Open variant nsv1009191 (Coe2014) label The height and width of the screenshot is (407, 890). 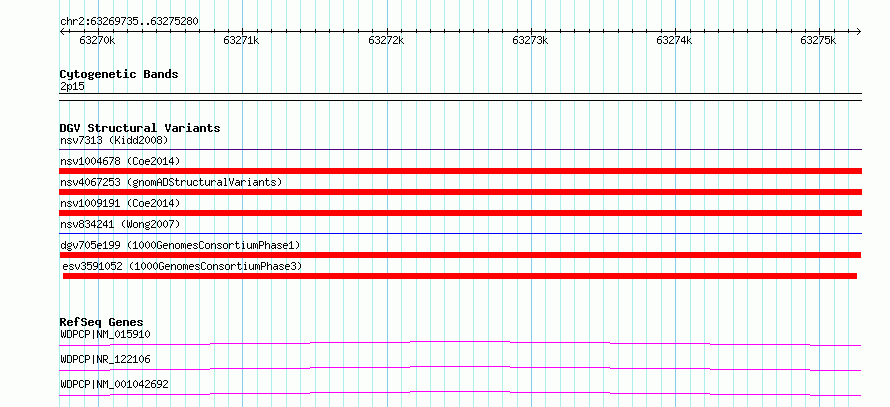click(x=120, y=203)
